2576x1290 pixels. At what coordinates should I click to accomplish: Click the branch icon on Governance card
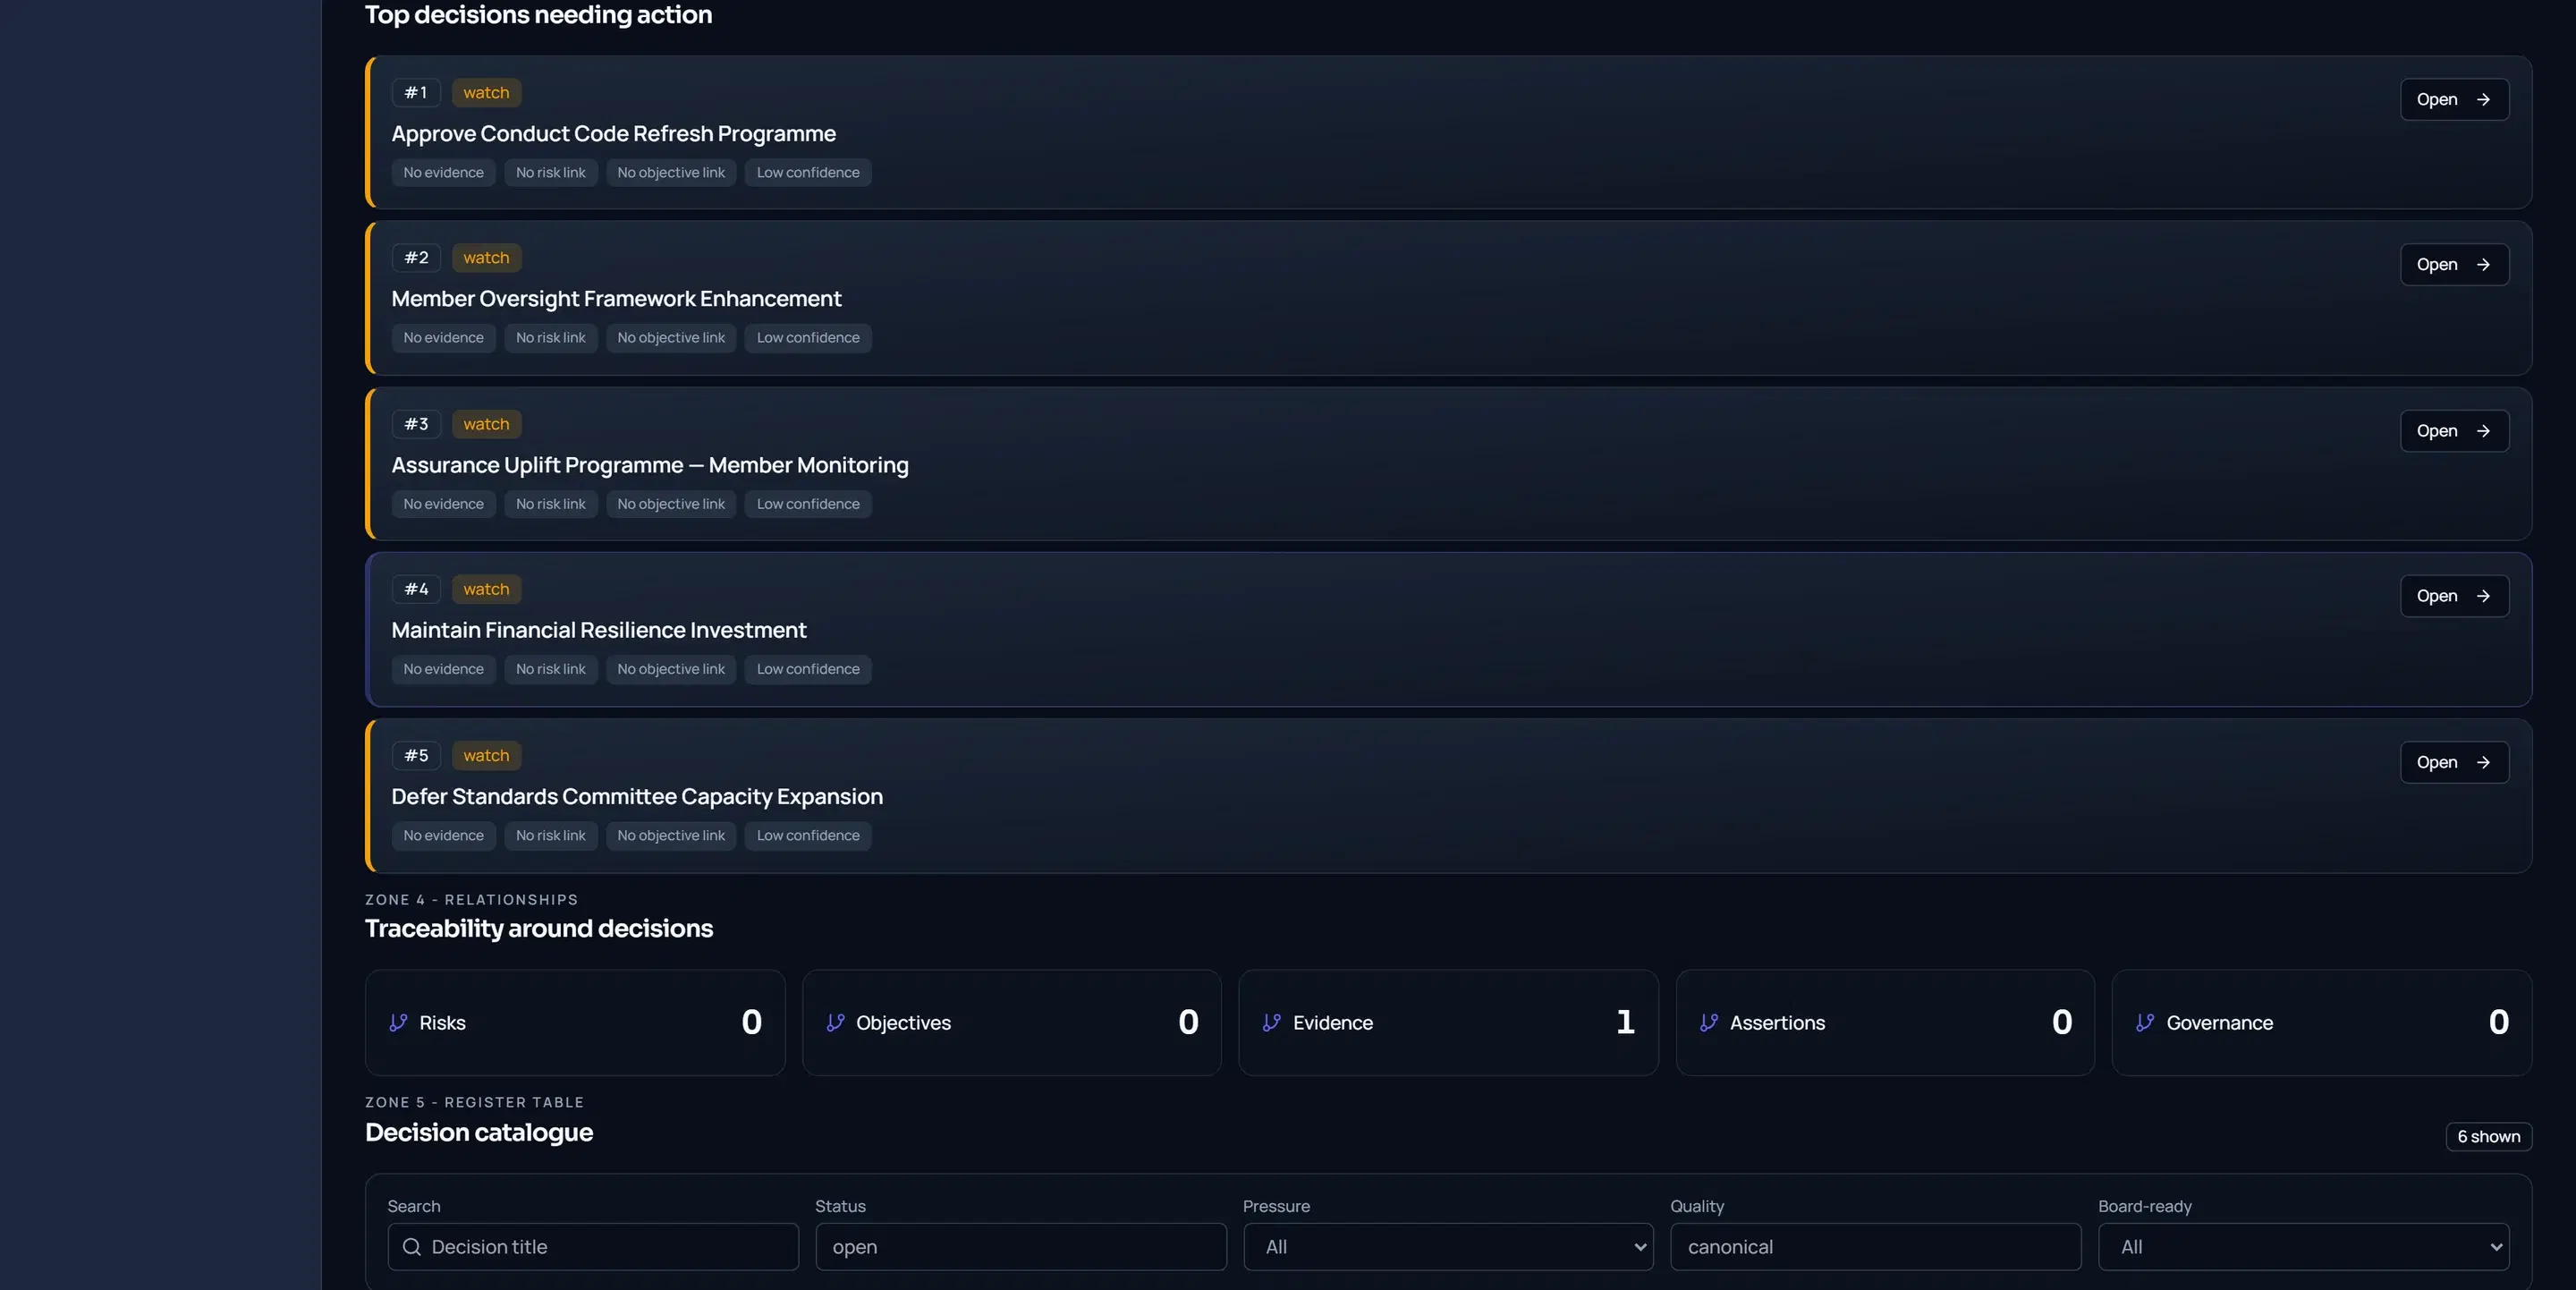click(2144, 1022)
